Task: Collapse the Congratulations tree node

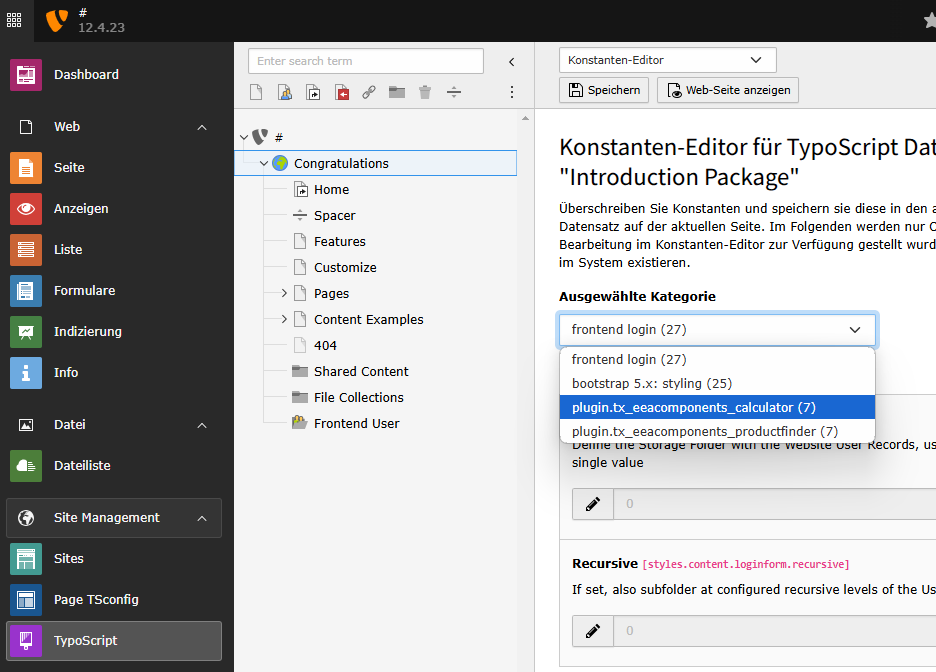Action: pyautogui.click(x=264, y=164)
